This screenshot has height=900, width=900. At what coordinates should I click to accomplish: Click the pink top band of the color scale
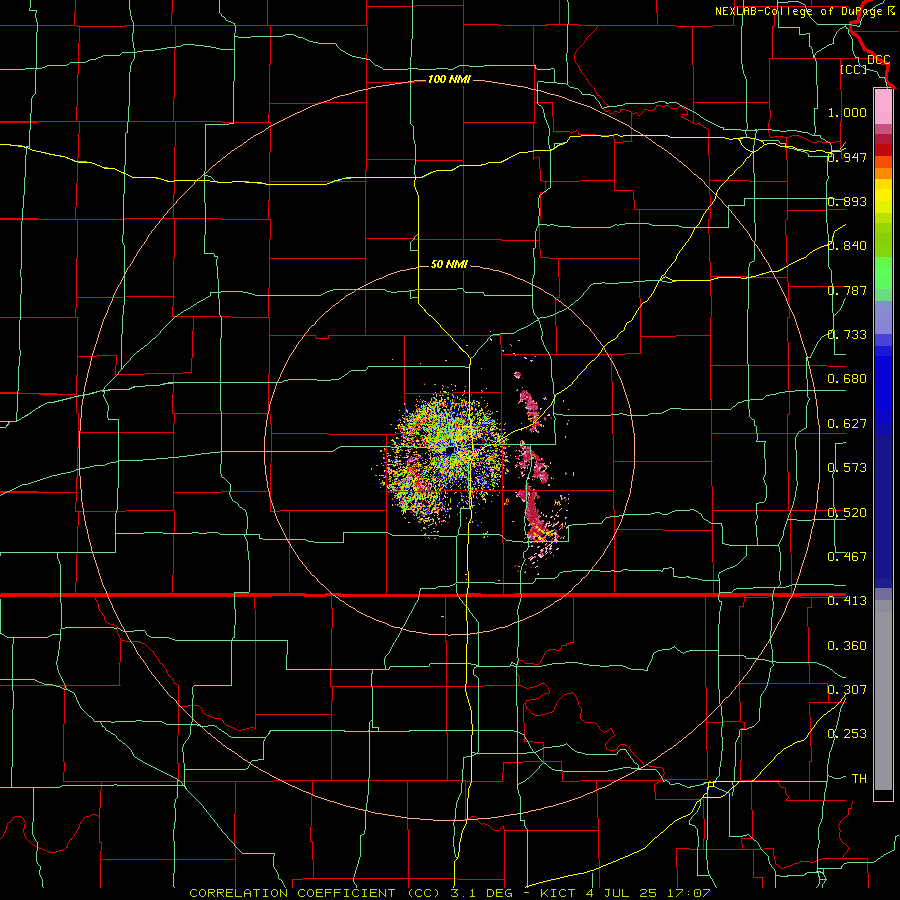click(x=883, y=107)
